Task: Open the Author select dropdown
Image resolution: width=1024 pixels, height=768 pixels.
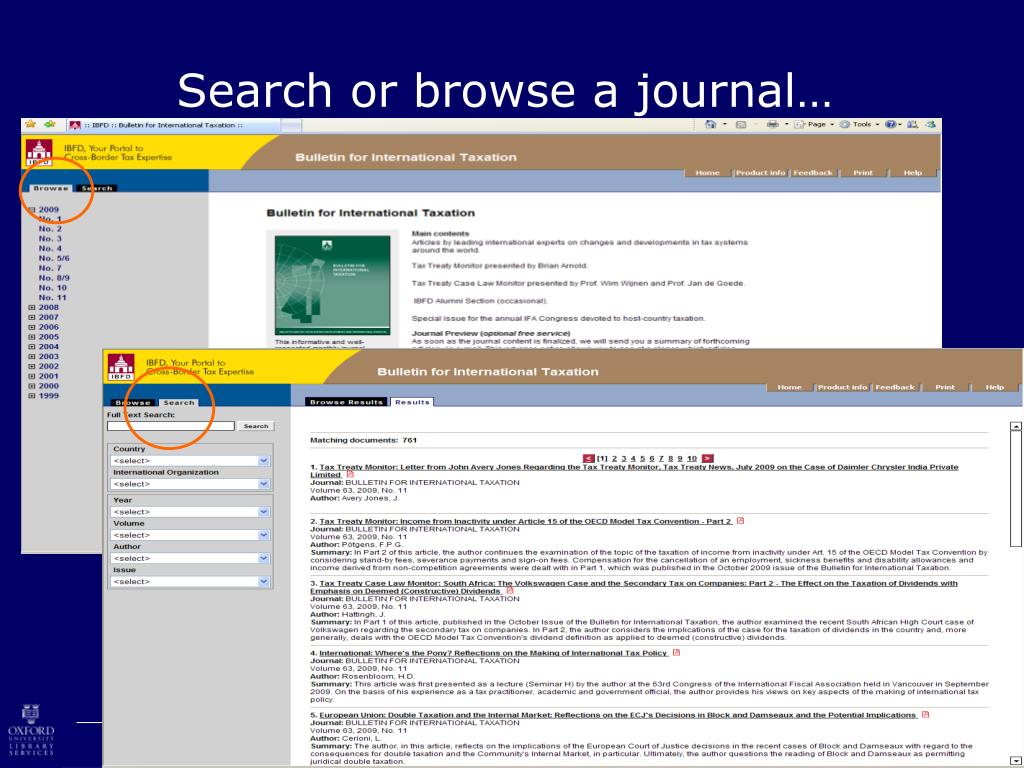Action: [190, 558]
